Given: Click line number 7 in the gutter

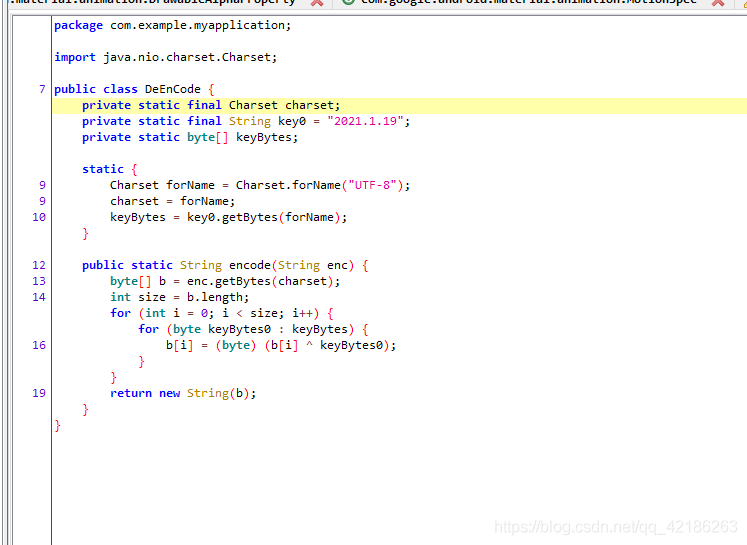Looking at the screenshot, I should 42,89.
